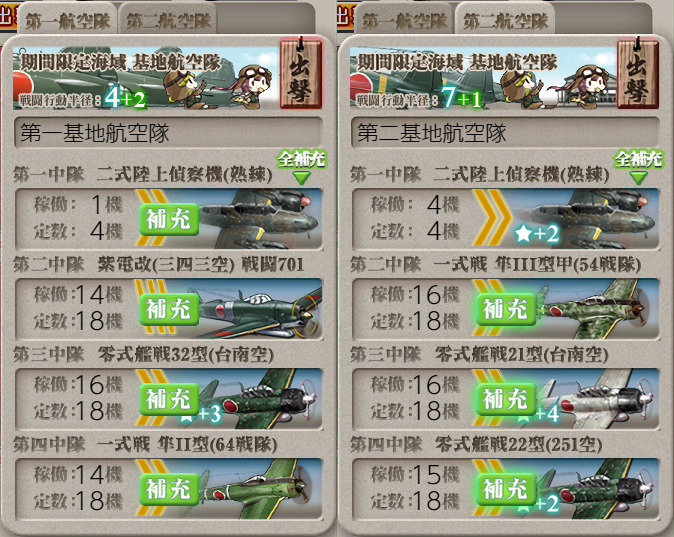Viewport: 674px width, 537px height.
Task: Switch to 第一航空隊 tab in left panel
Action: point(67,21)
